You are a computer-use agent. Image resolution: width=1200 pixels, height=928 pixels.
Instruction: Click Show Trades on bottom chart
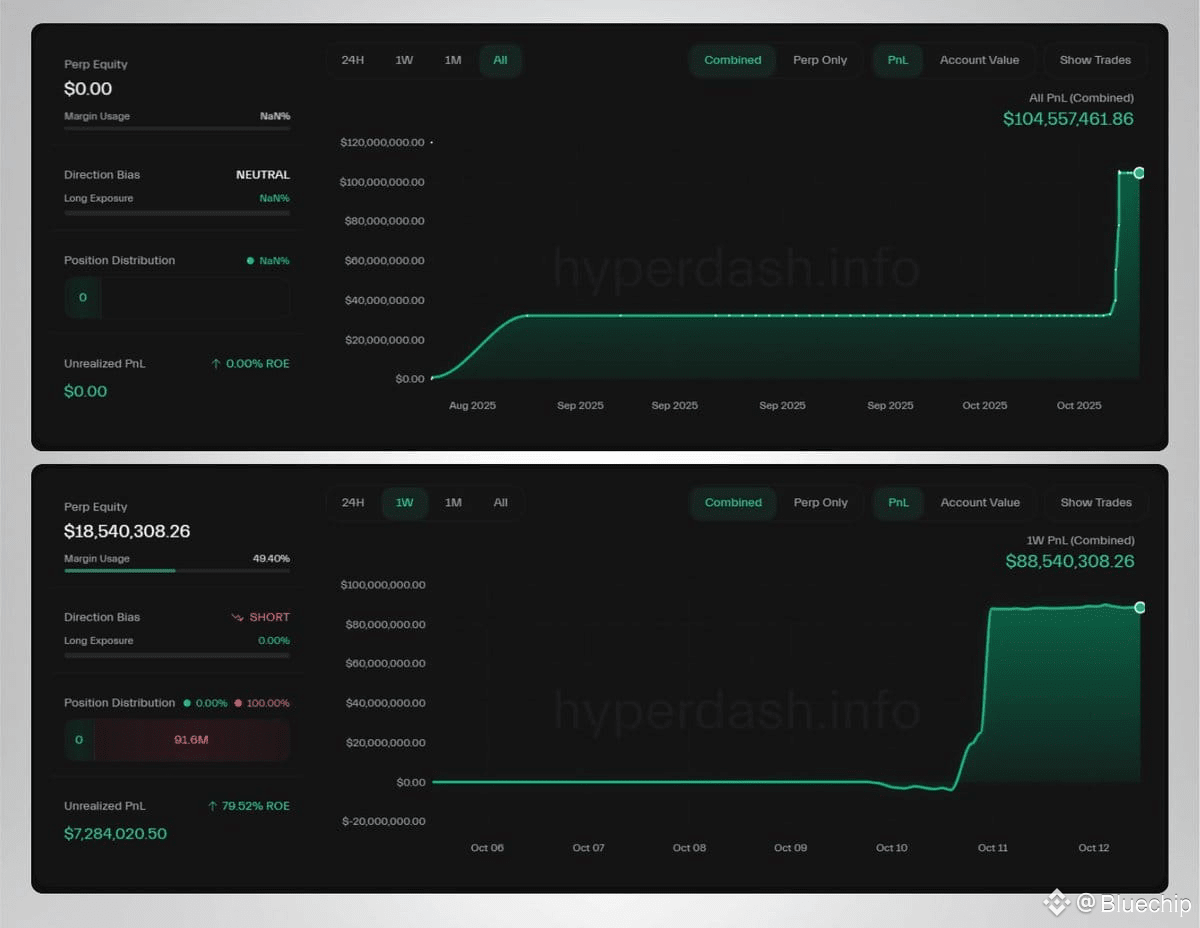pos(1095,503)
